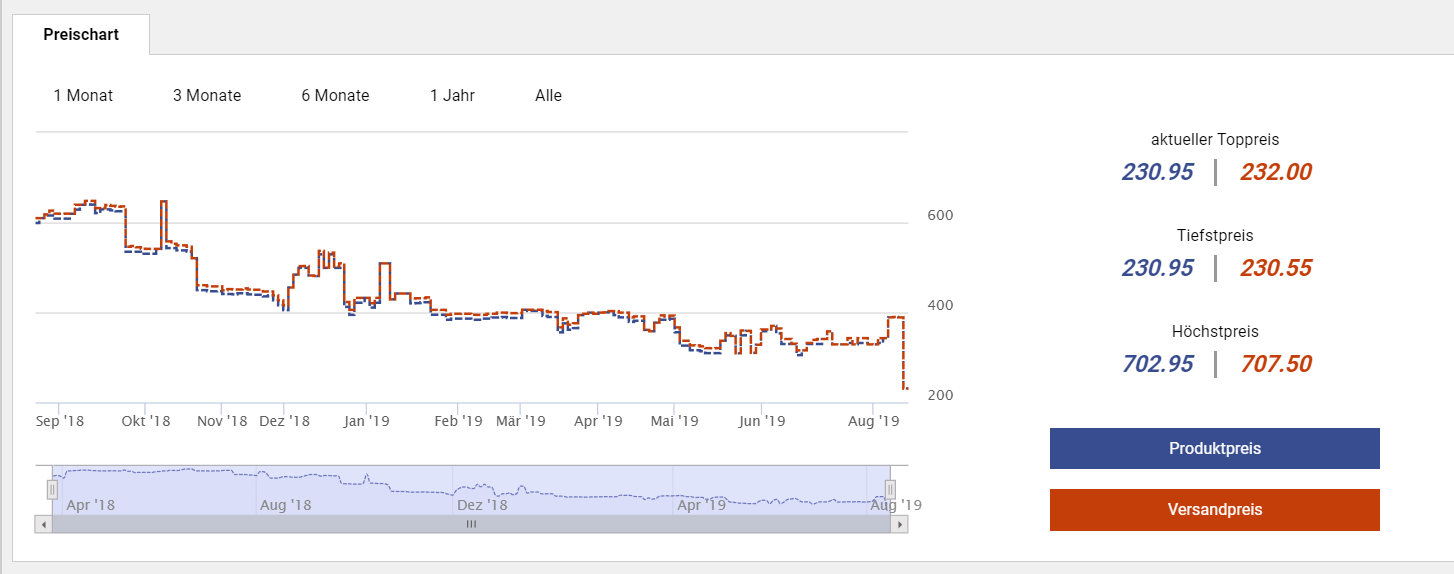Click the Okt '18 price spike on chart
The width and height of the screenshot is (1454, 574).
click(x=163, y=203)
